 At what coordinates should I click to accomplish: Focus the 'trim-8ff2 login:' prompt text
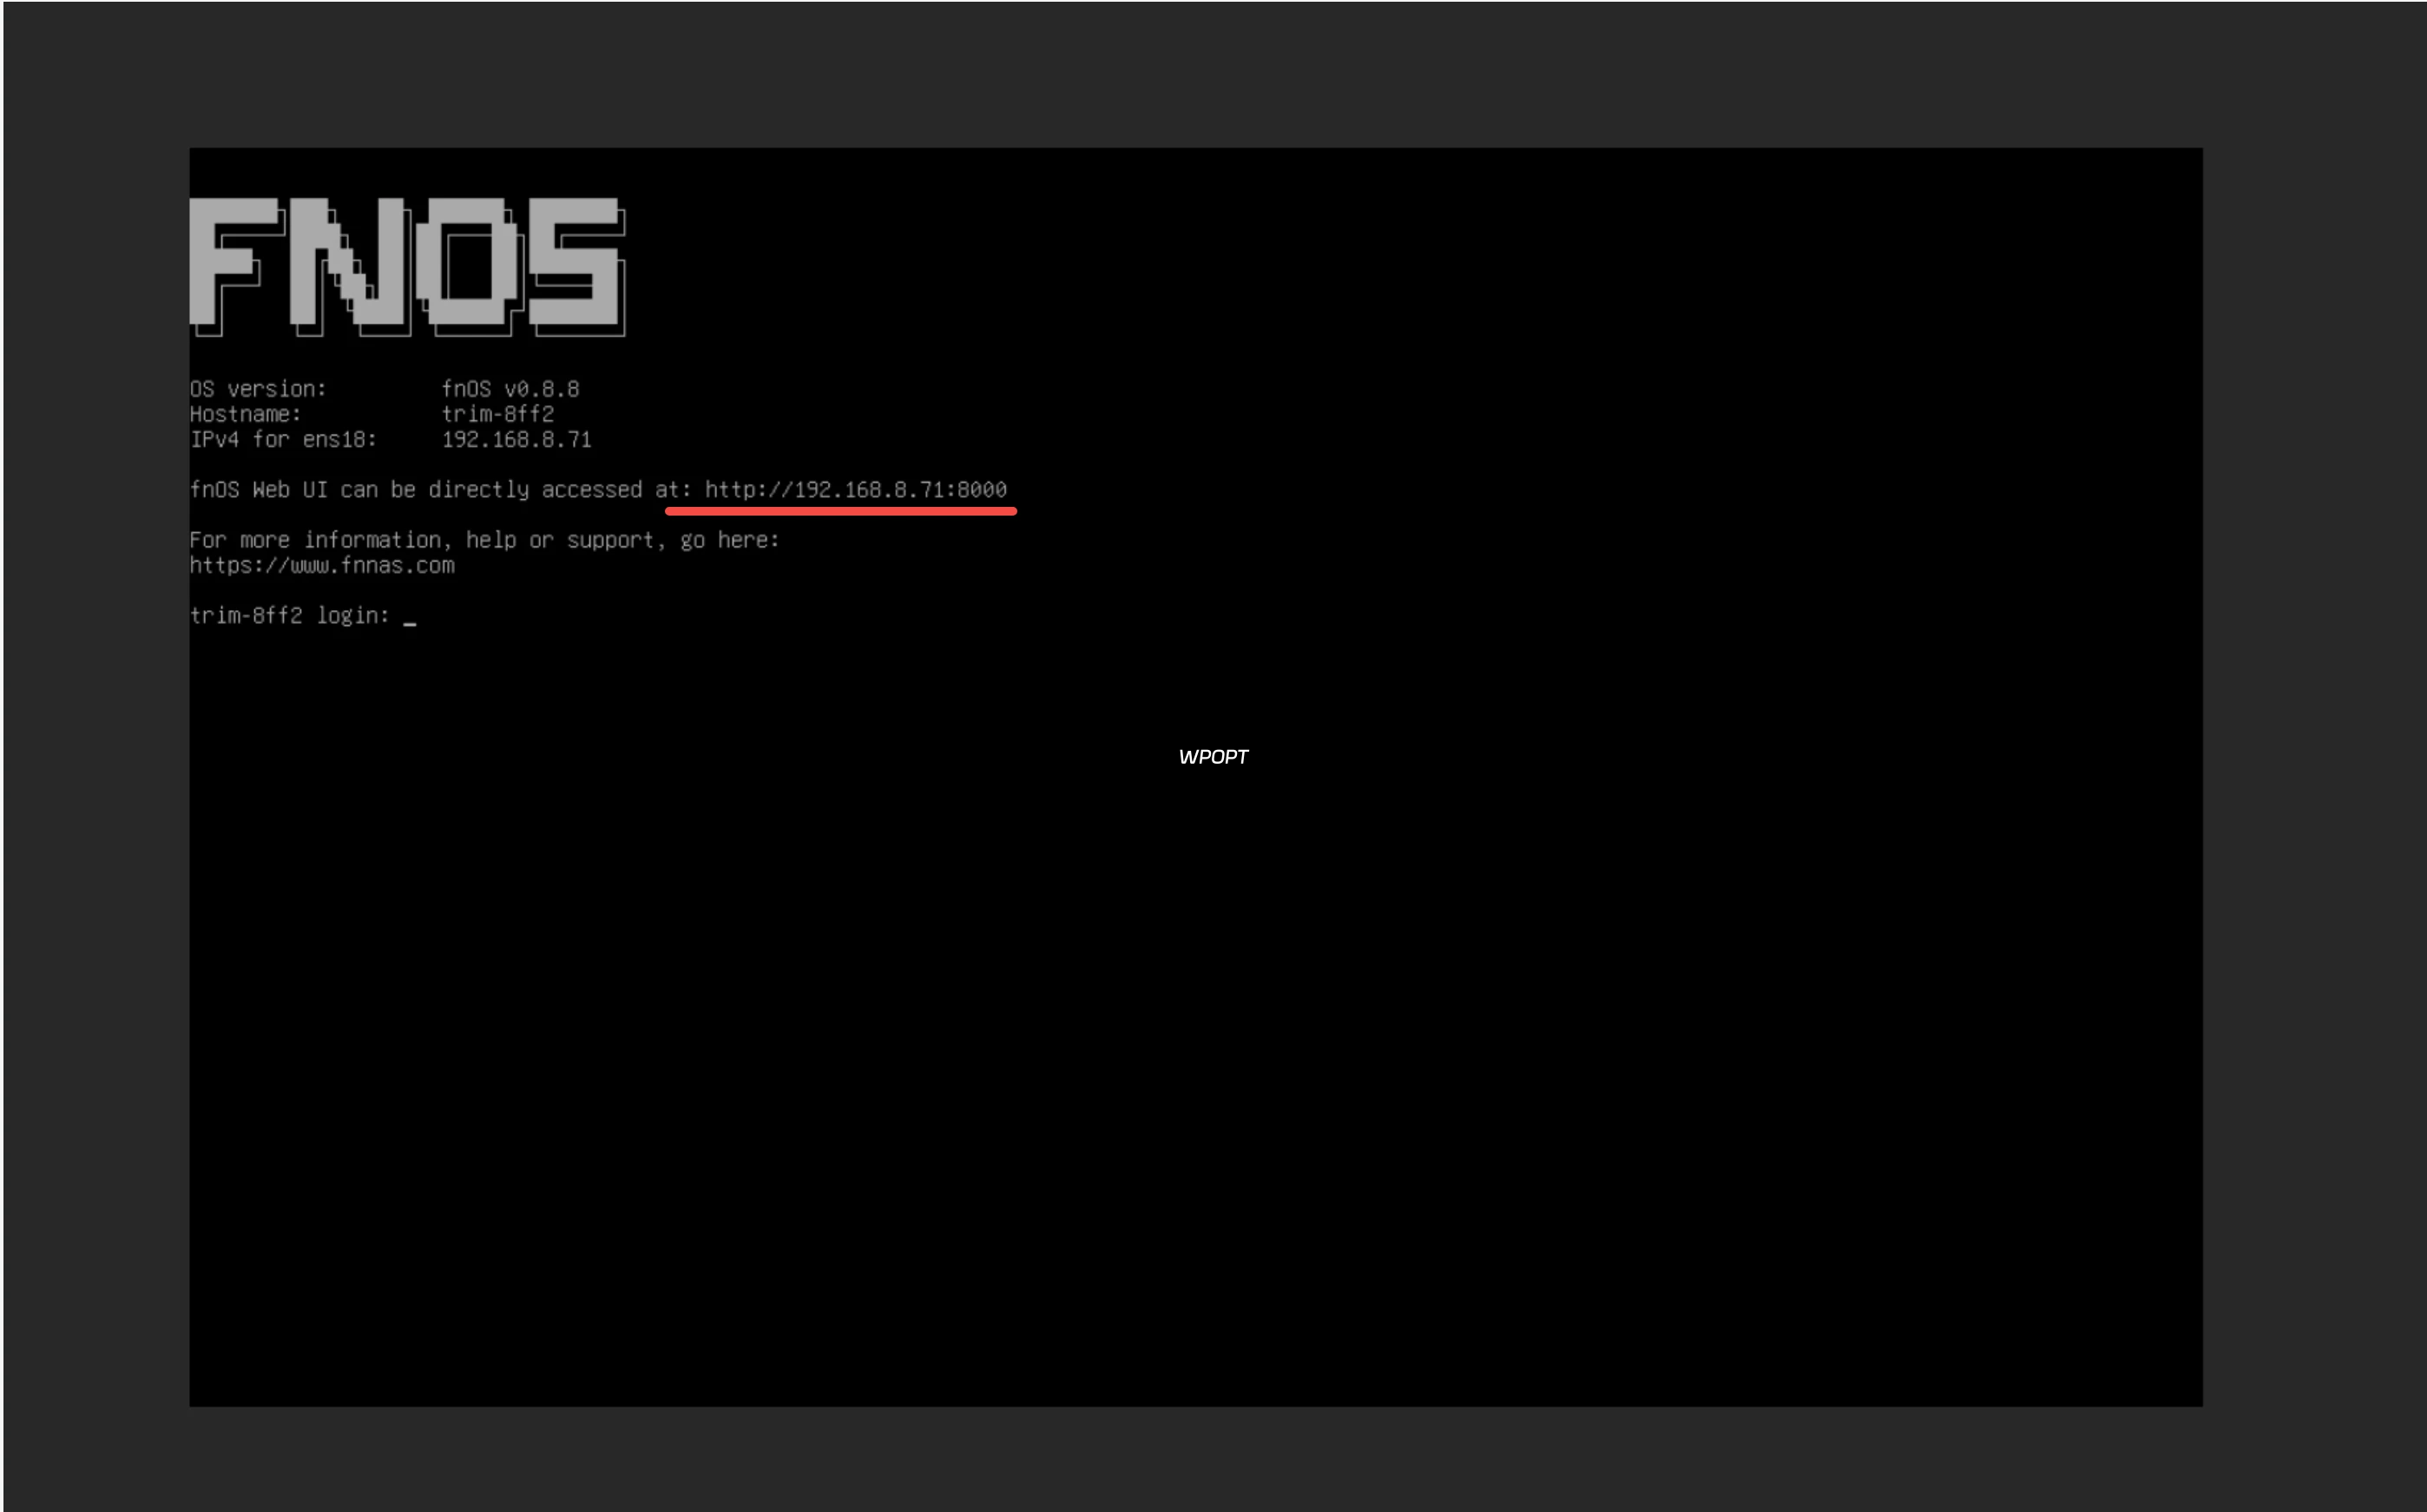click(x=289, y=615)
